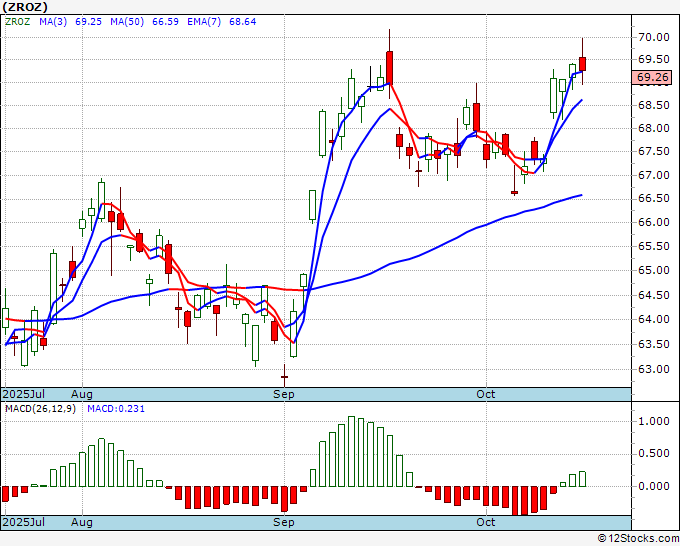Click Oct on MACD time axis

coord(485,522)
